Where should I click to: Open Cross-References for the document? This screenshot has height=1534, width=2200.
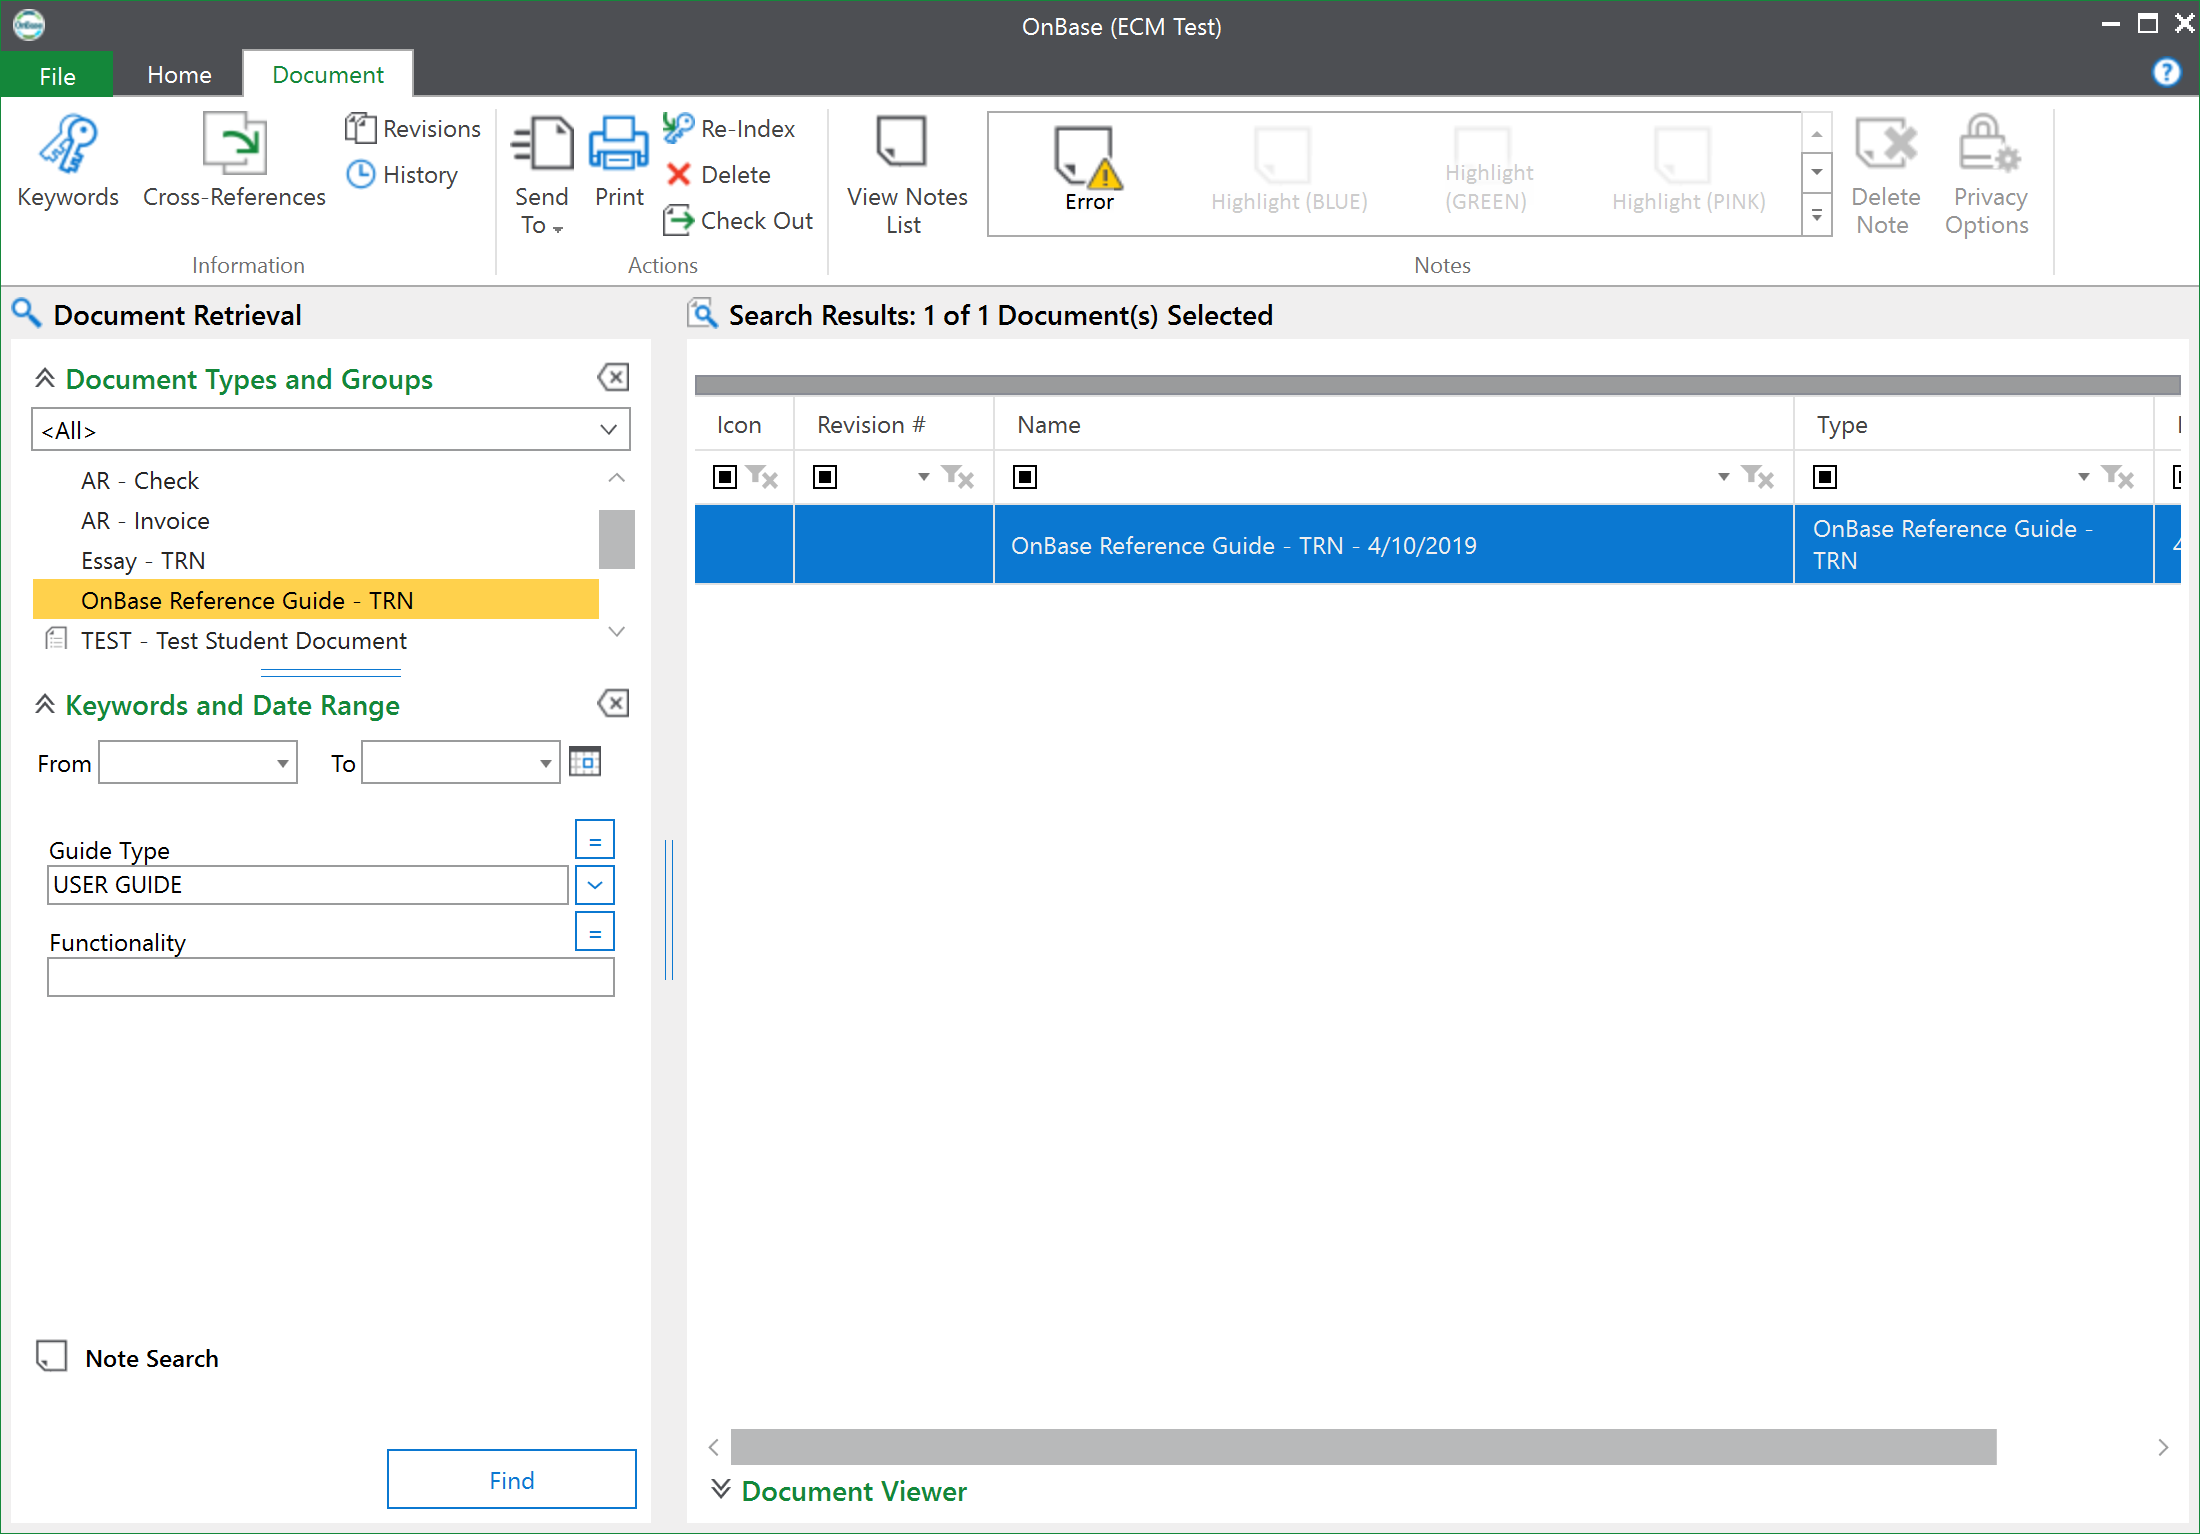pos(234,162)
